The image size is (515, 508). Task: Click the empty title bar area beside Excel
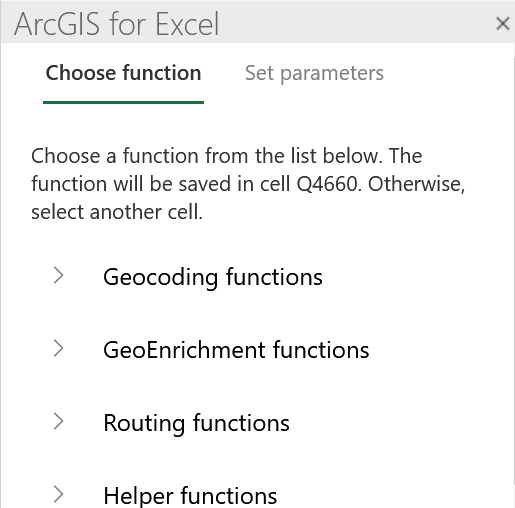(357, 23)
